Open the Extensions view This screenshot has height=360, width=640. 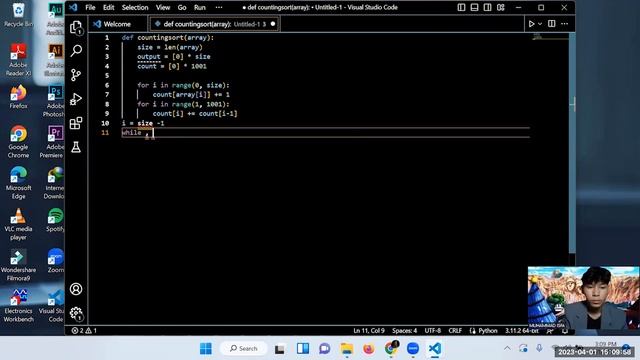pyautogui.click(x=76, y=123)
